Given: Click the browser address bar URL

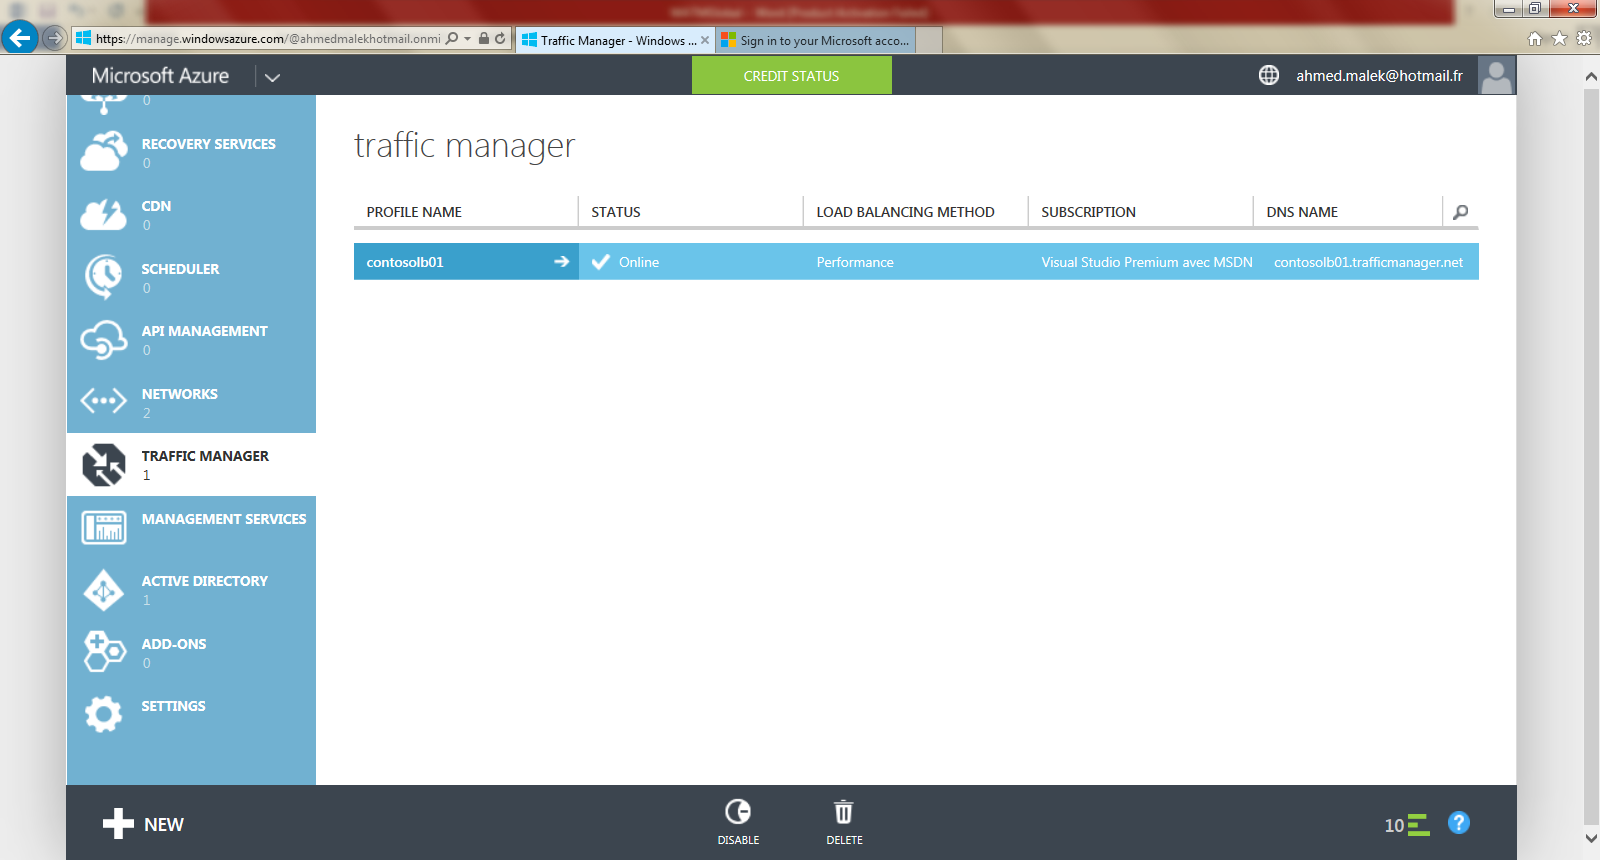Looking at the screenshot, I should pyautogui.click(x=268, y=39).
